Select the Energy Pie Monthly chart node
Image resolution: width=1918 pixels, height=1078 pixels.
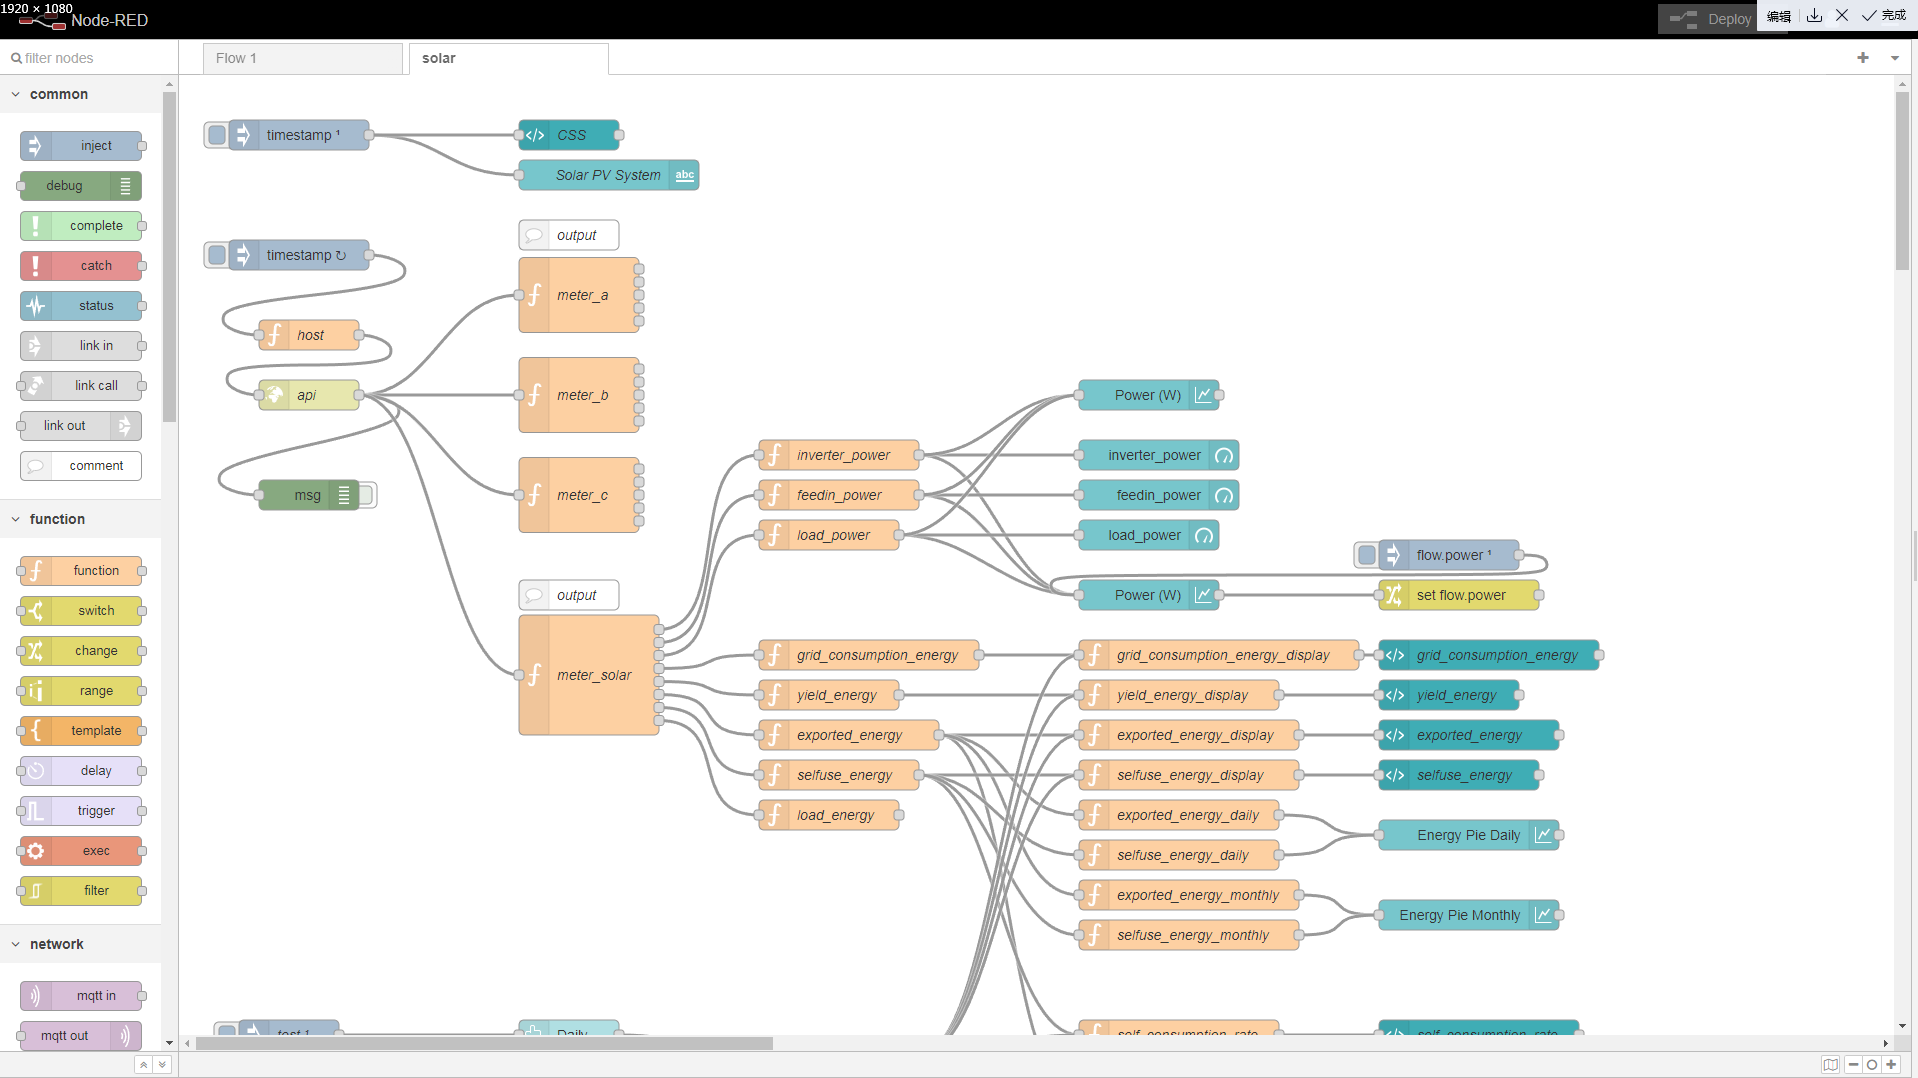(x=1468, y=915)
